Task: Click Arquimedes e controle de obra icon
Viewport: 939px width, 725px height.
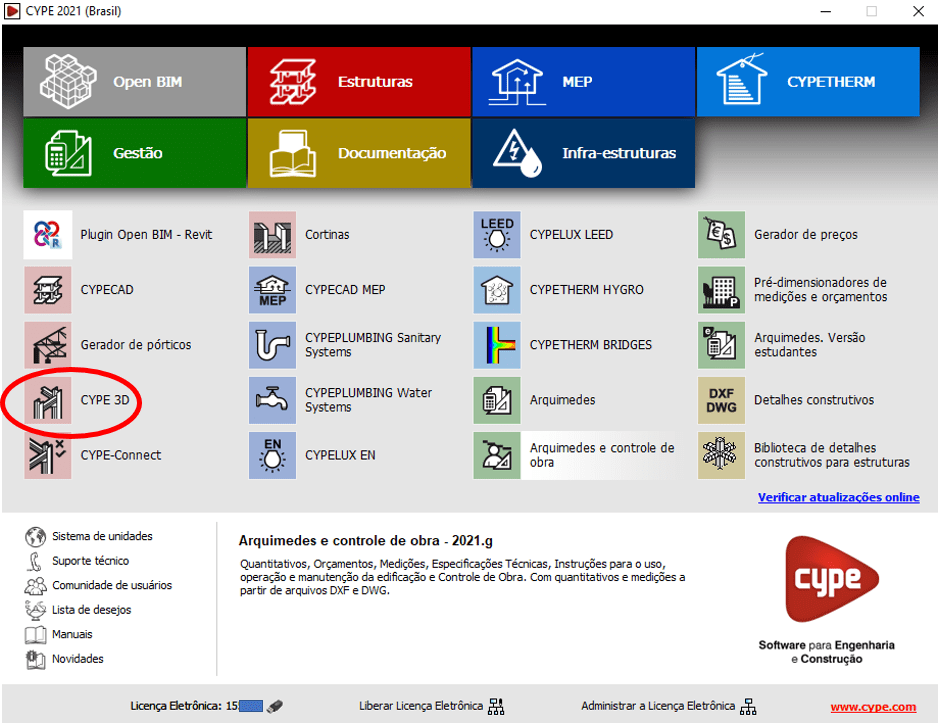Action: tap(497, 455)
